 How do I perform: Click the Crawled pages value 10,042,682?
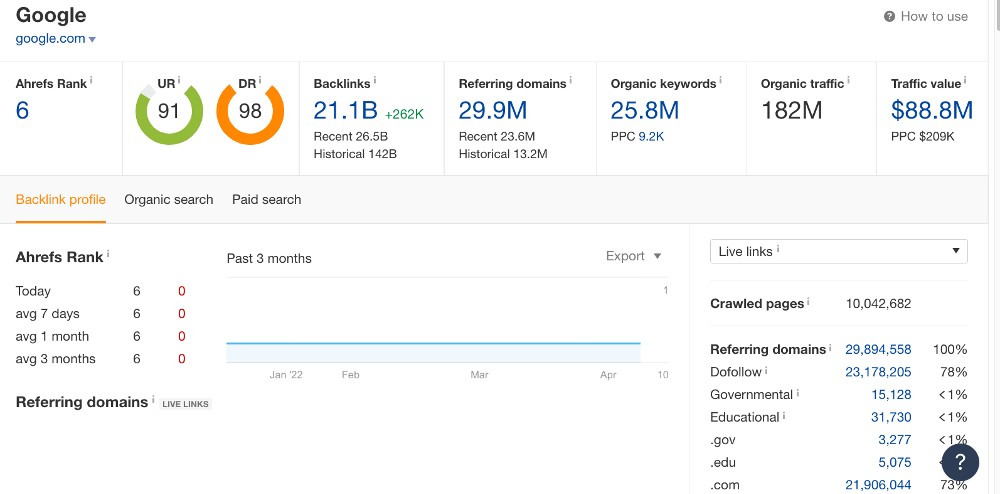(x=878, y=304)
